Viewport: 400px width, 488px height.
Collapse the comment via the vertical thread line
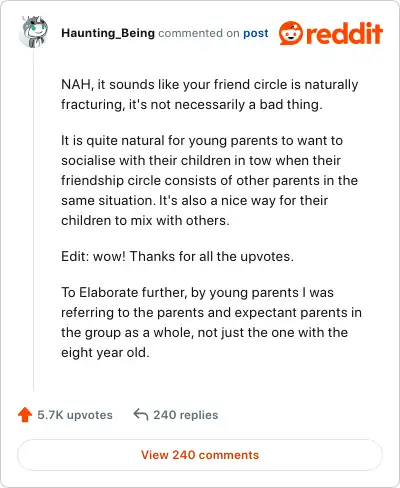coord(34,220)
